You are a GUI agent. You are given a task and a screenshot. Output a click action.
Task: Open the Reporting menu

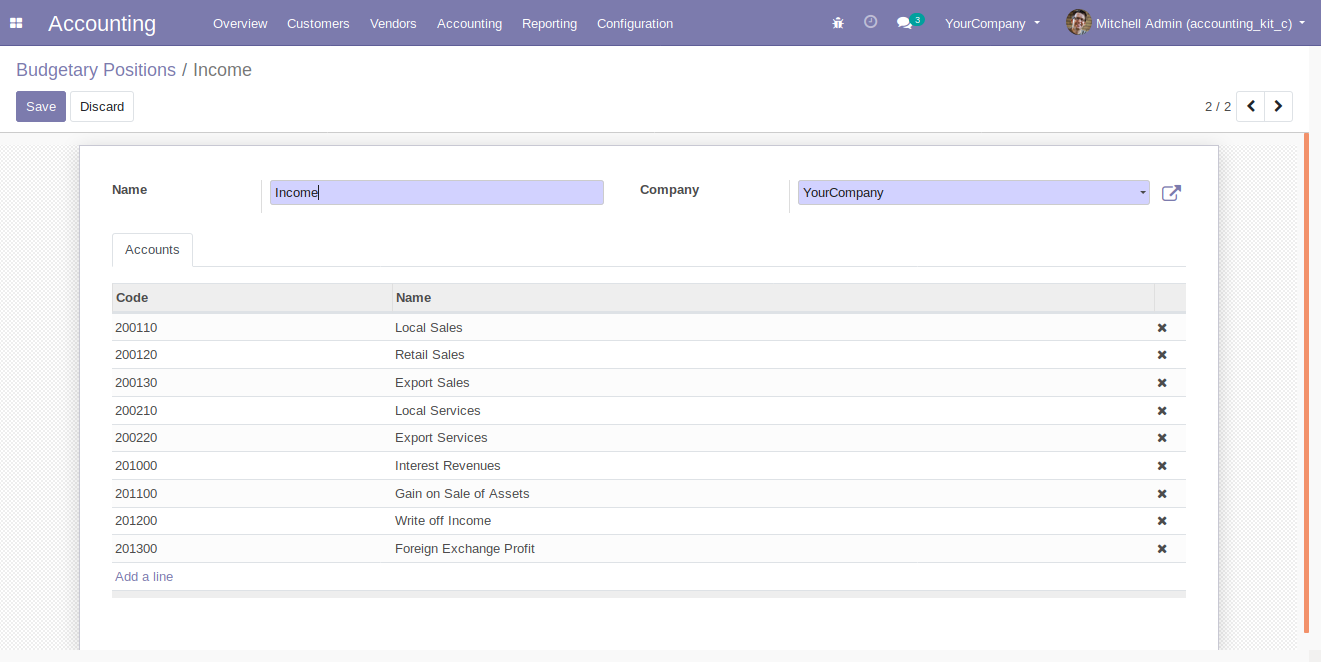(549, 23)
